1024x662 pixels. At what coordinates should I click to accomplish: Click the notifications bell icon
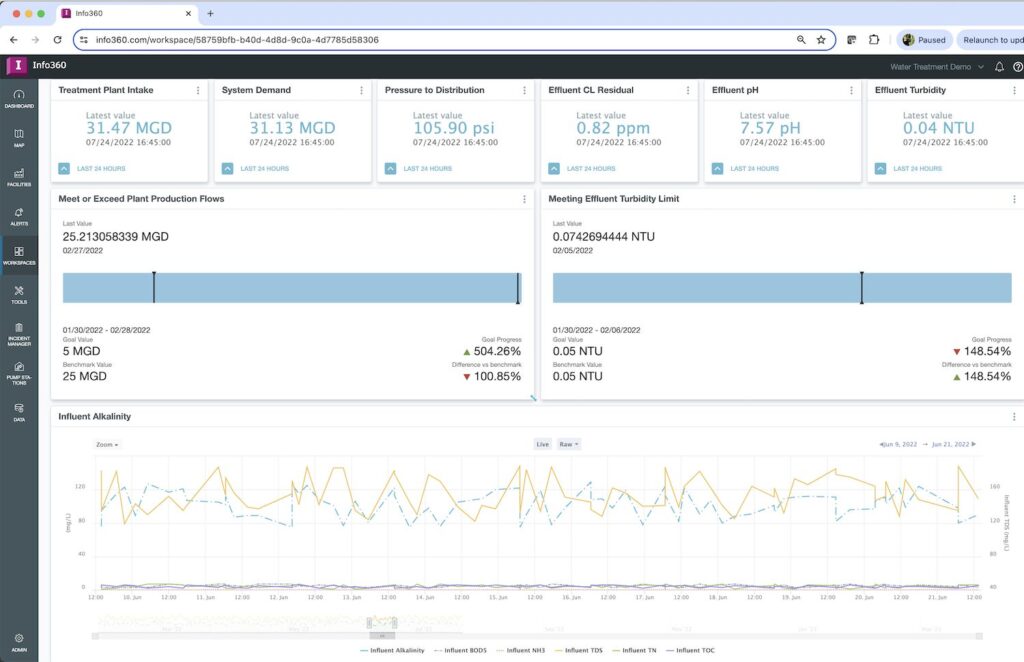998,67
